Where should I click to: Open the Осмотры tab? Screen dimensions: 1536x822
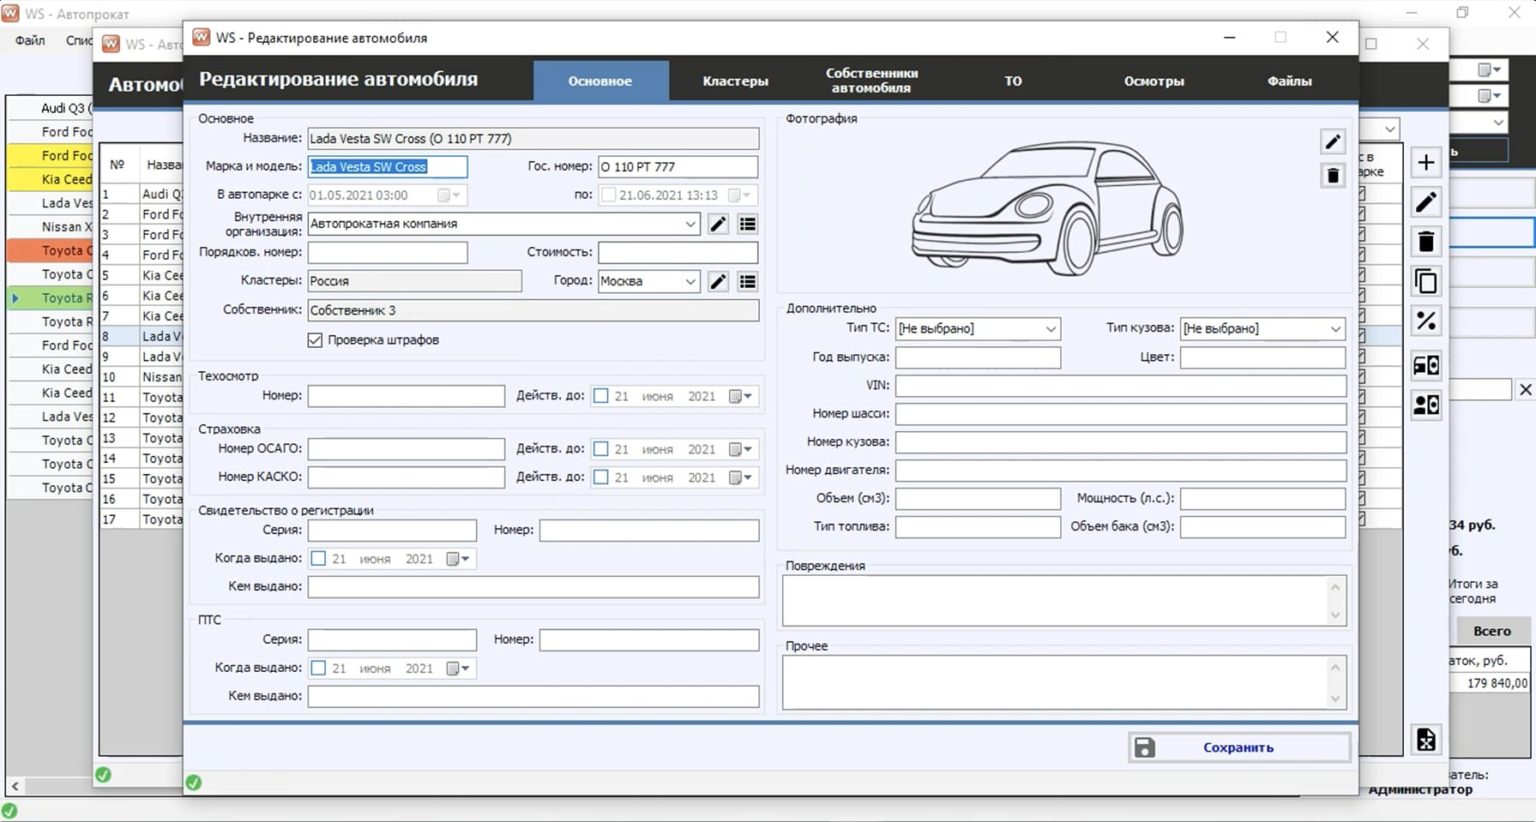1152,80
